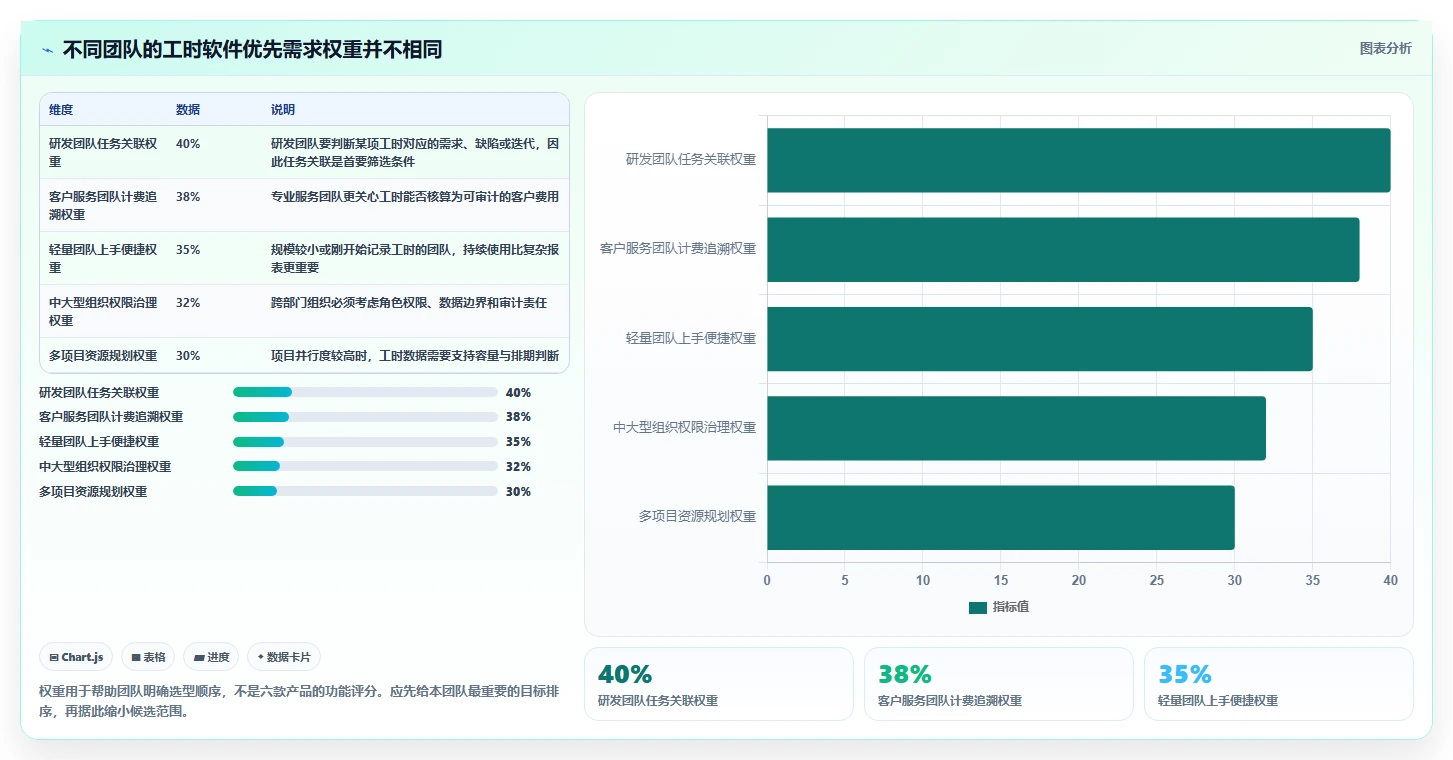Click the 客户服务团队计费追溯权重 progress bar
Viewport: 1453px width, 760px height.
(365, 417)
